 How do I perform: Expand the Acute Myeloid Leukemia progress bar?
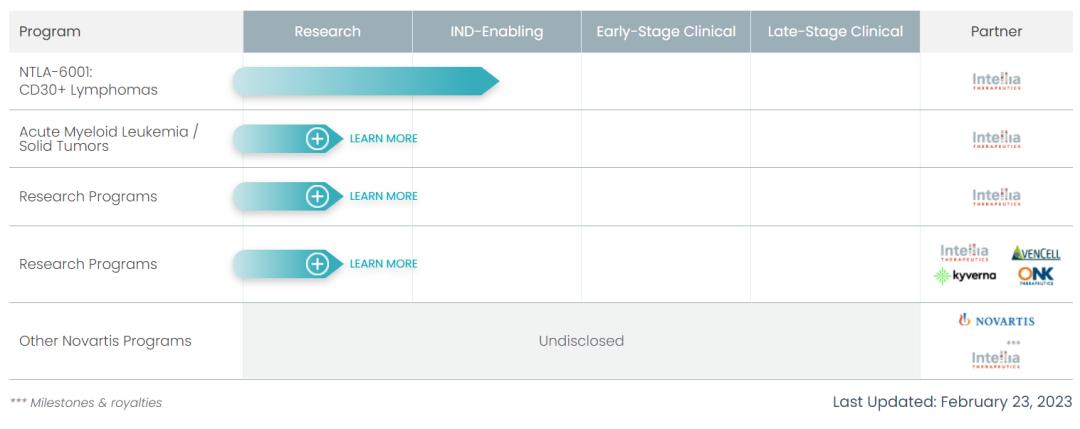(270, 139)
